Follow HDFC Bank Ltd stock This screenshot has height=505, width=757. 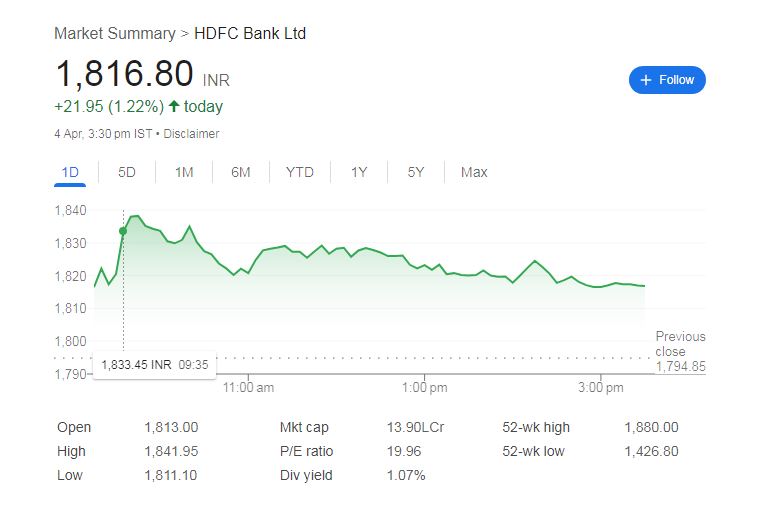pyautogui.click(x=667, y=80)
